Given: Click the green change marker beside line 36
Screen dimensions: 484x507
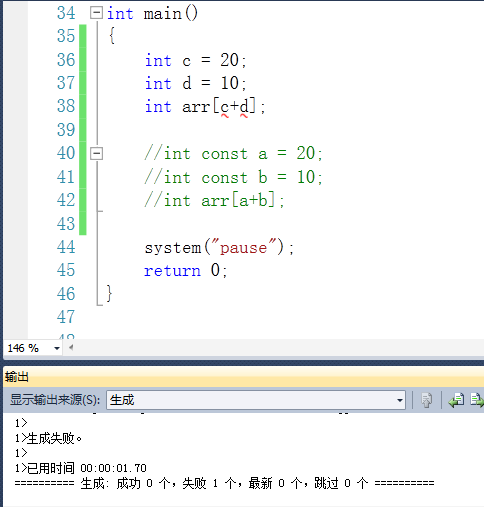Looking at the screenshot, I should [x=83, y=60].
